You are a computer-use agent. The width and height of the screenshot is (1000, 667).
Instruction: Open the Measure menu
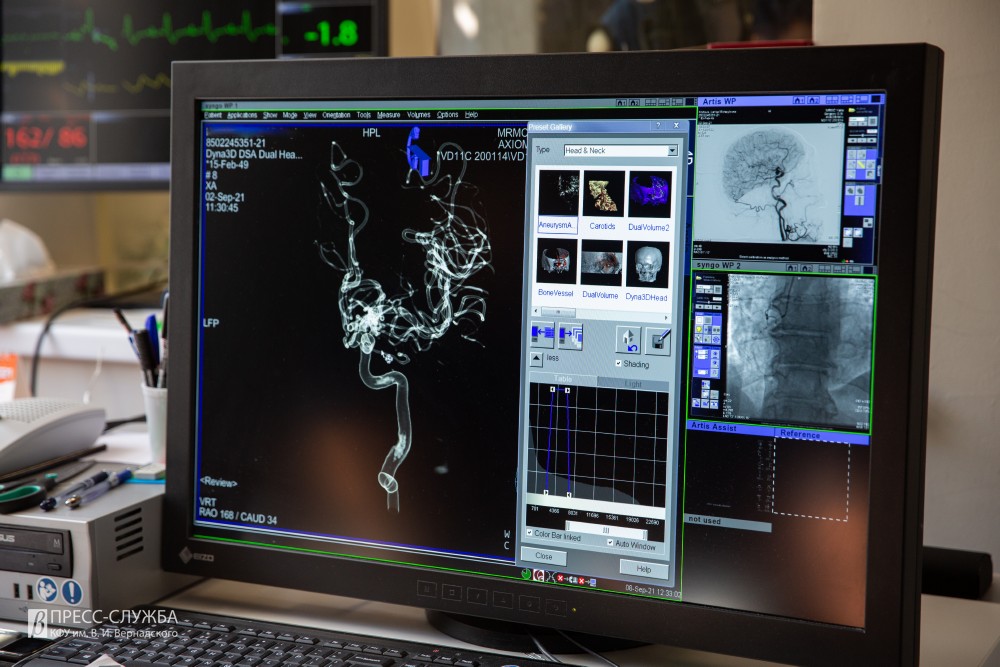pyautogui.click(x=388, y=115)
